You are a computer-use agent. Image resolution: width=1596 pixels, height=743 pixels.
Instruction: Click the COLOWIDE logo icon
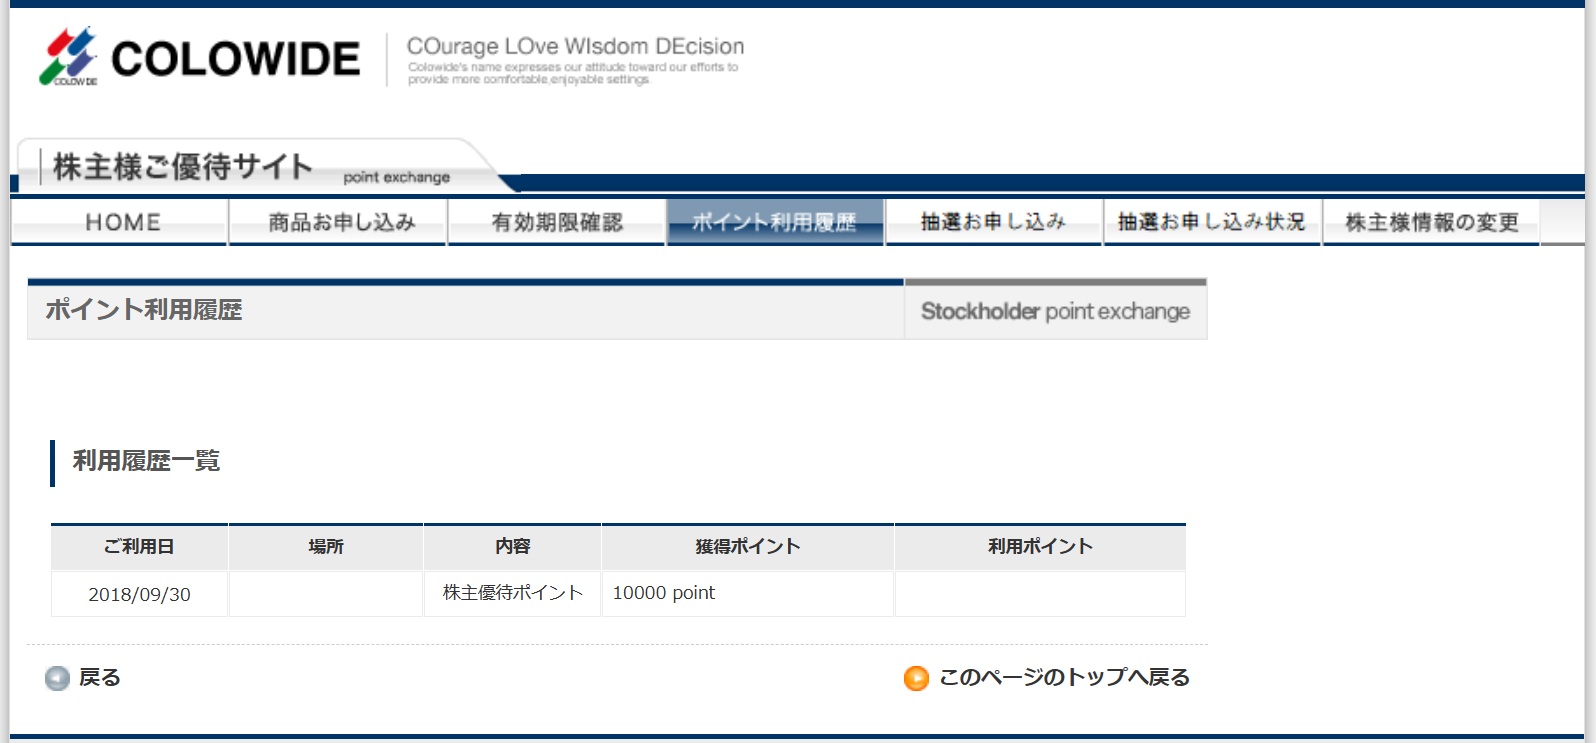point(68,56)
